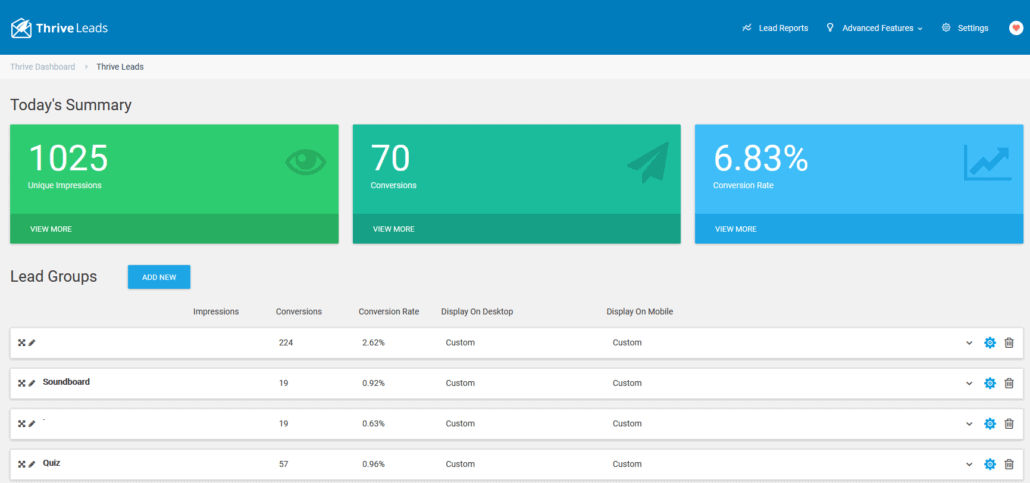Click the 1025 unique impressions figure
This screenshot has height=483, width=1030.
click(x=68, y=158)
